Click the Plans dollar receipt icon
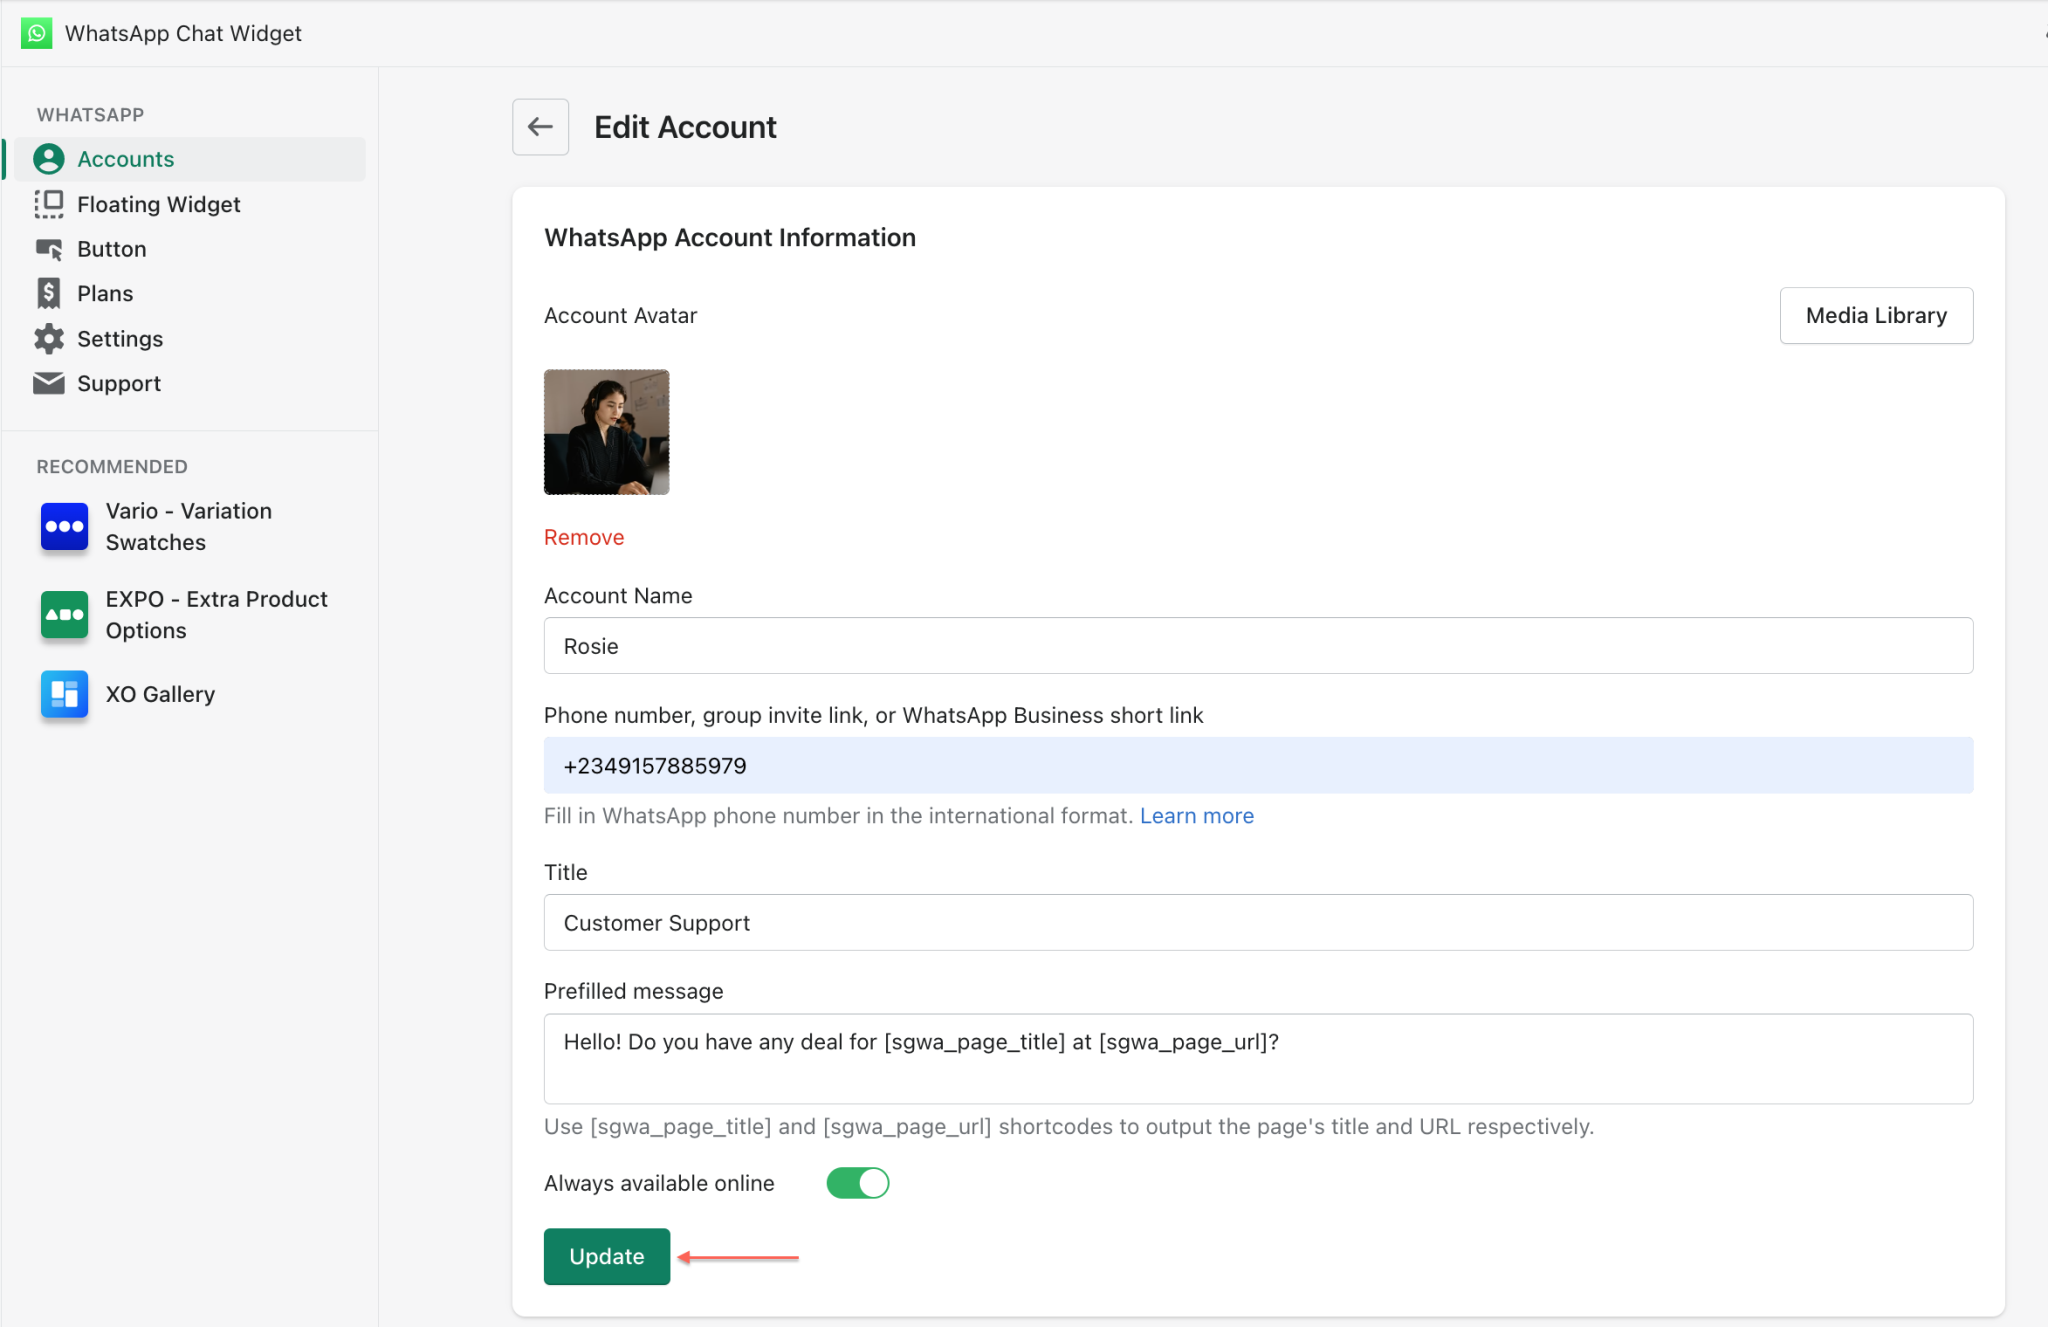 (x=48, y=293)
